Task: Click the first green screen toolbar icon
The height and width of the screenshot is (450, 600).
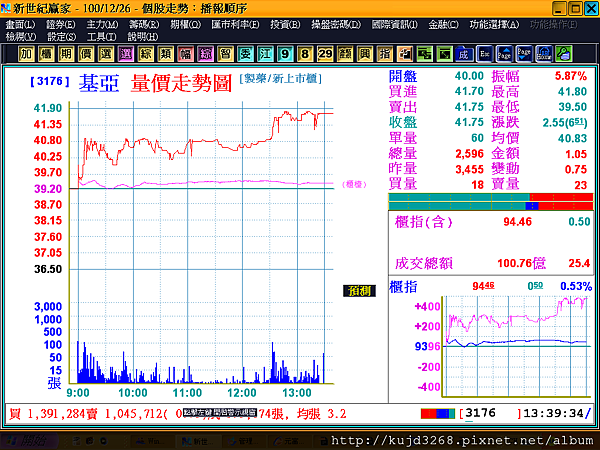Action: click(424, 54)
